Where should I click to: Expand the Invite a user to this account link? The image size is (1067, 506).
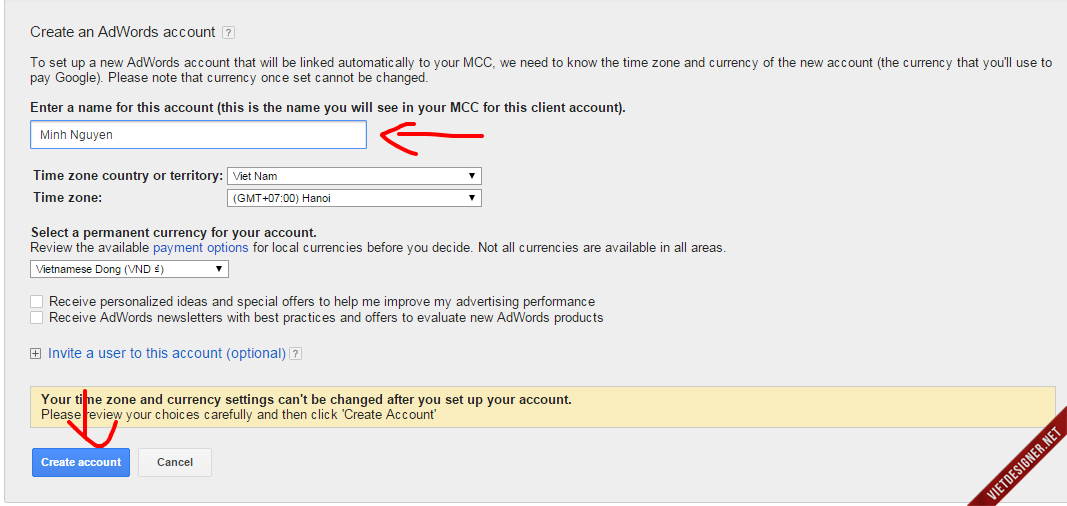point(167,354)
